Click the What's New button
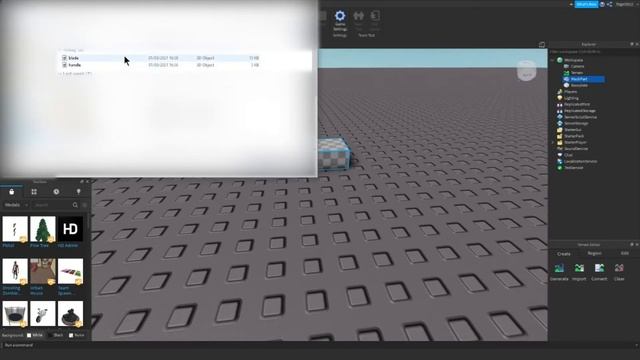 point(587,4)
